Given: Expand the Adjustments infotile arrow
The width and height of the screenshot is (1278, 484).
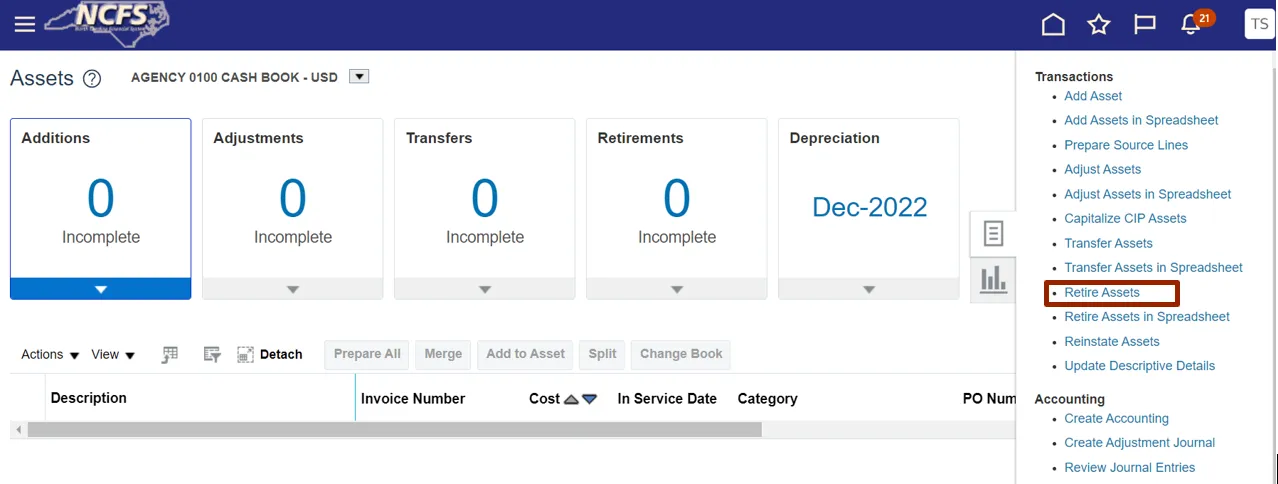Looking at the screenshot, I should (293, 289).
